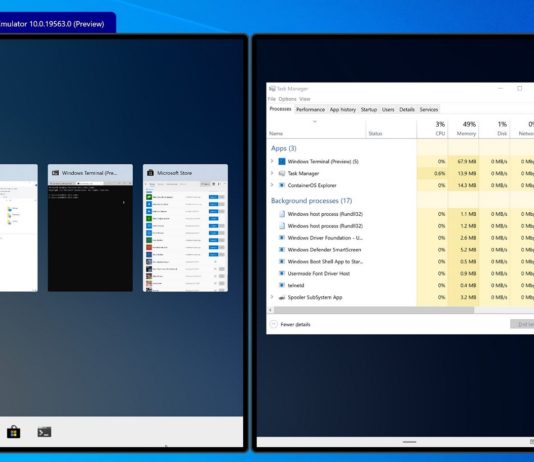Open the File menu in Task Manager
The image size is (534, 462).
pos(271,99)
